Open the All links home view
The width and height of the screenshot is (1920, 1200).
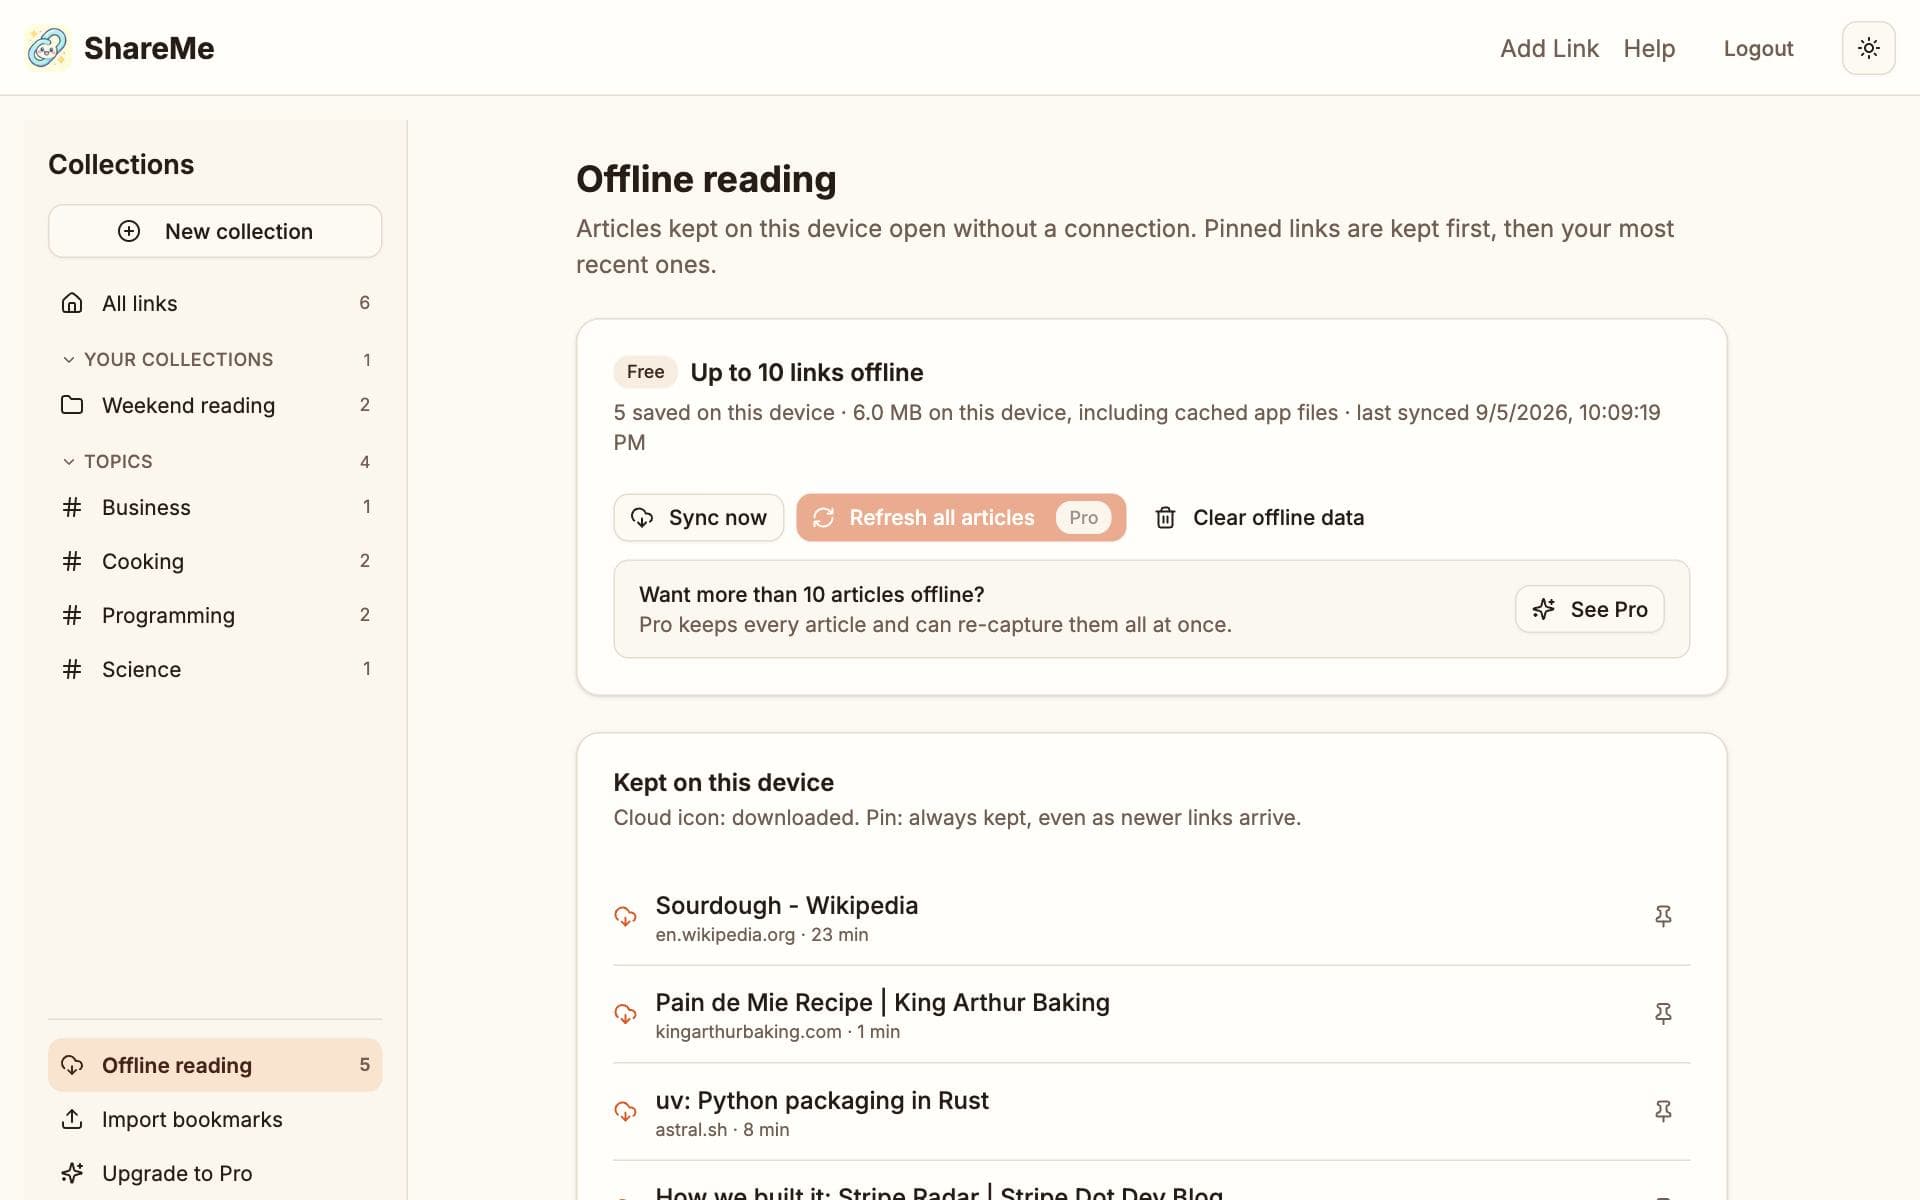click(x=215, y=303)
